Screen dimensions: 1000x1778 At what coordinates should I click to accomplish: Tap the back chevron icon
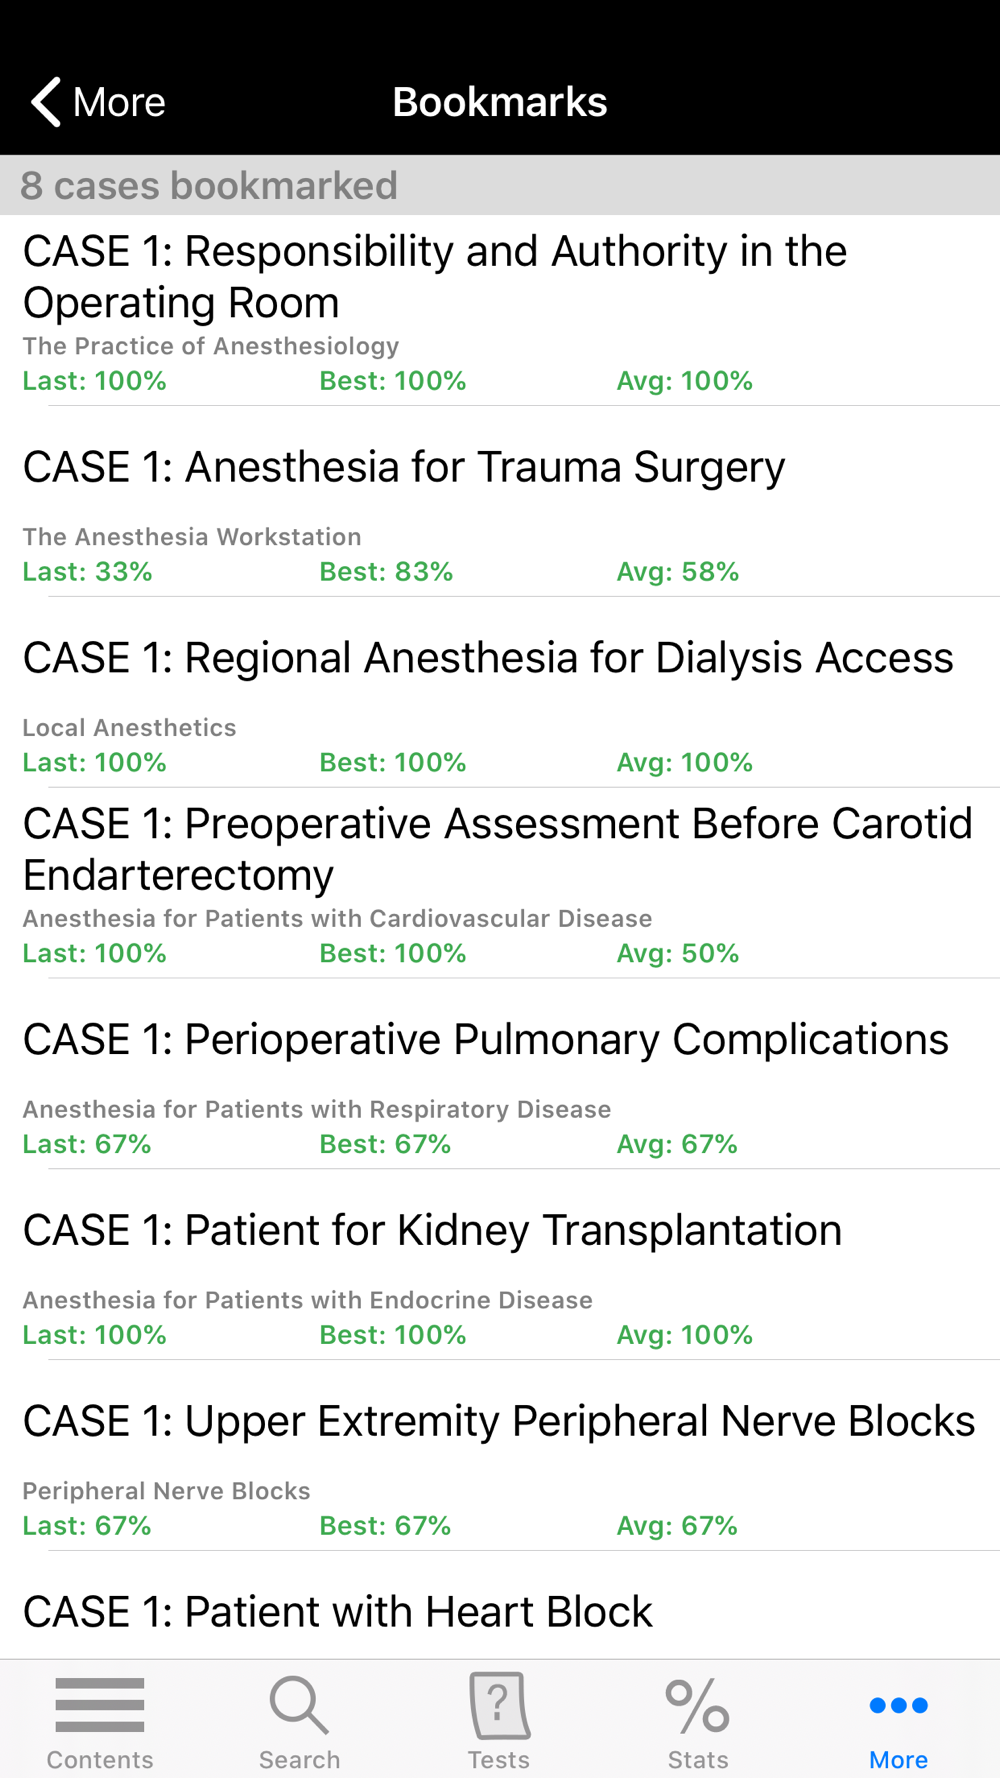tap(46, 102)
